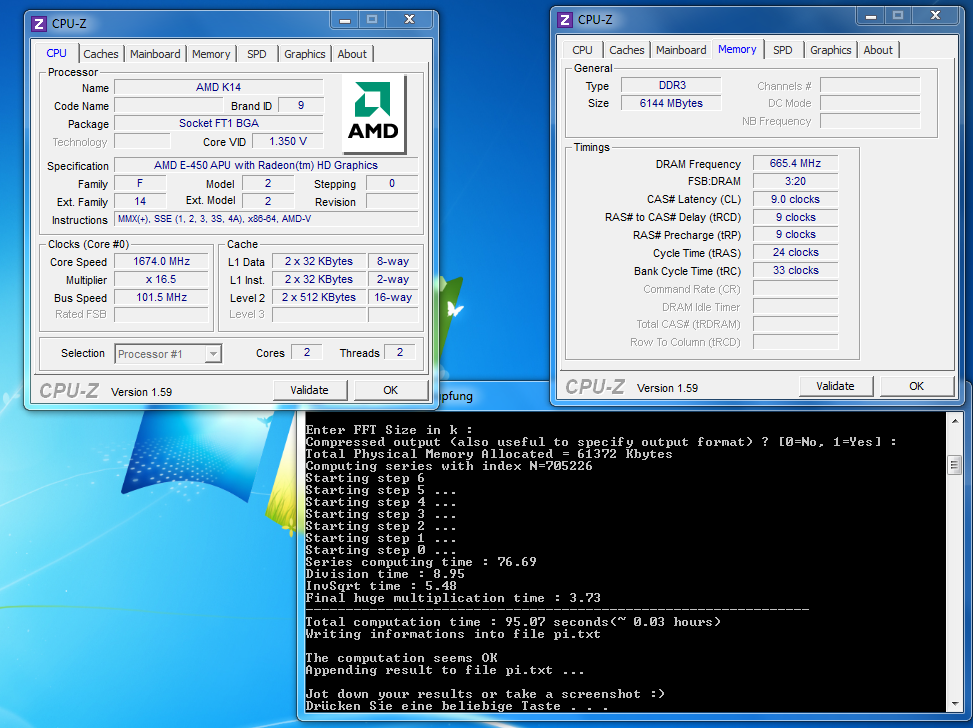Close the left CPU-Z window

(410, 20)
